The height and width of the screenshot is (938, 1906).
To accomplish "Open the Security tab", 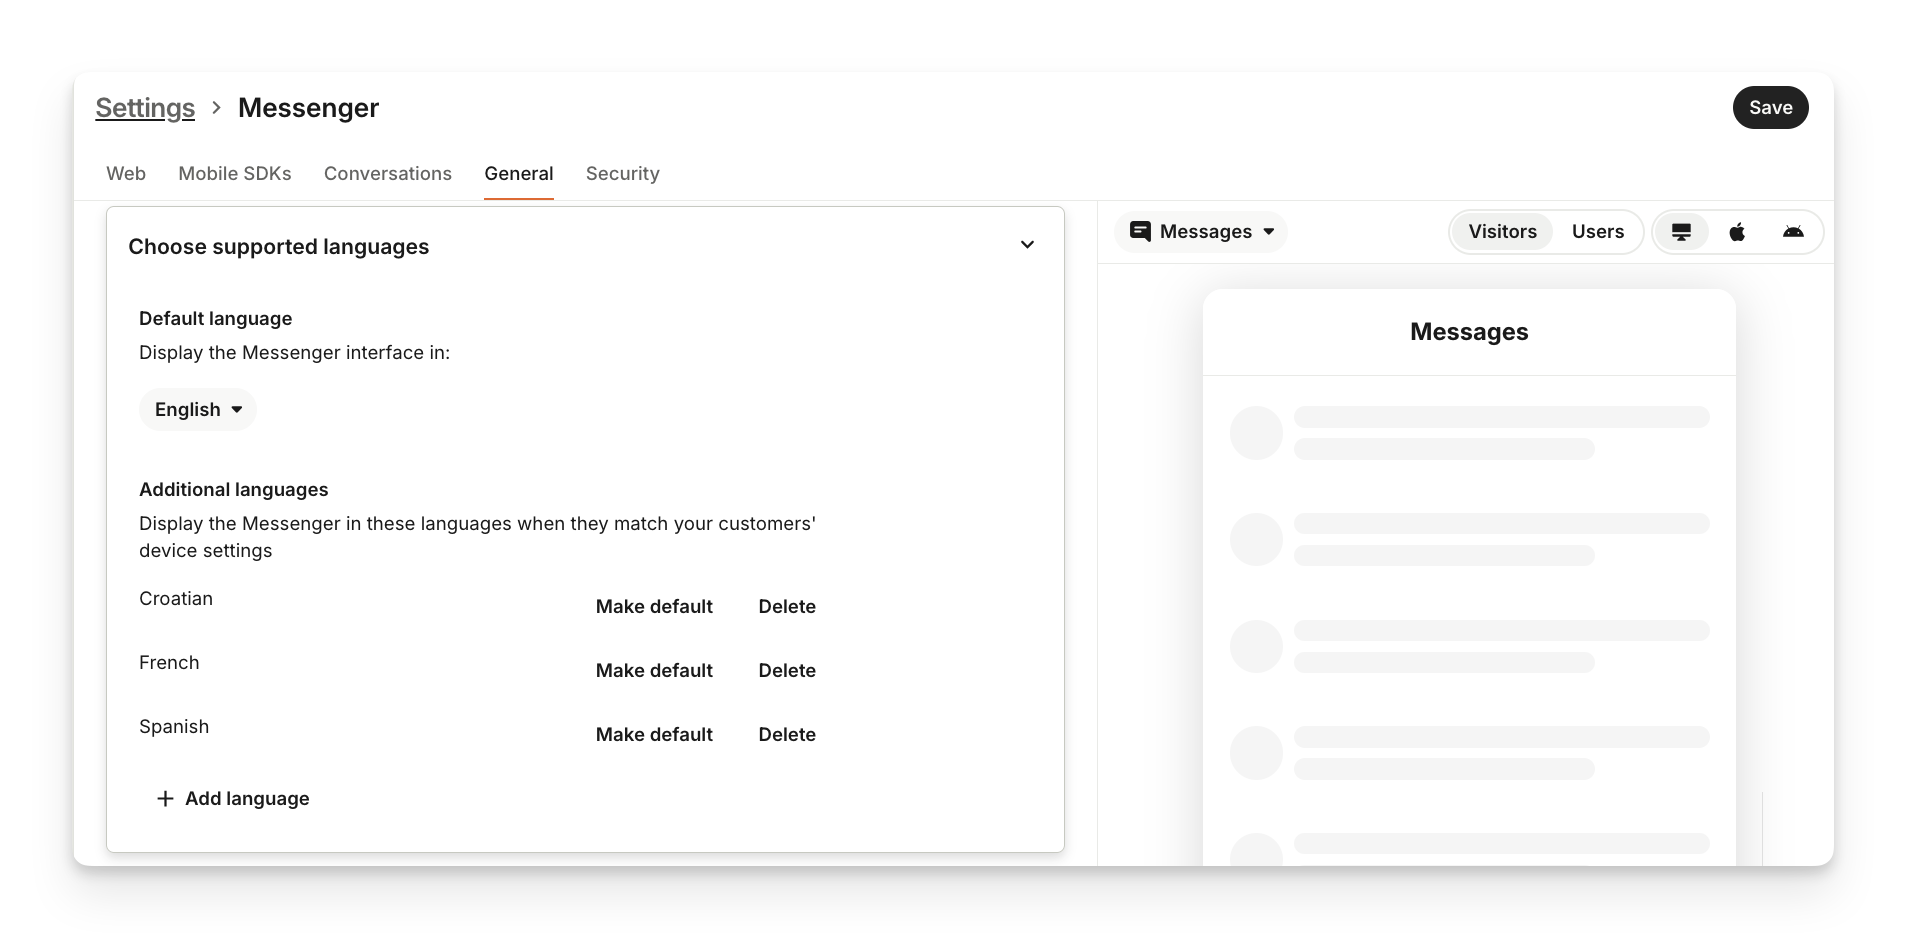I will 622,174.
